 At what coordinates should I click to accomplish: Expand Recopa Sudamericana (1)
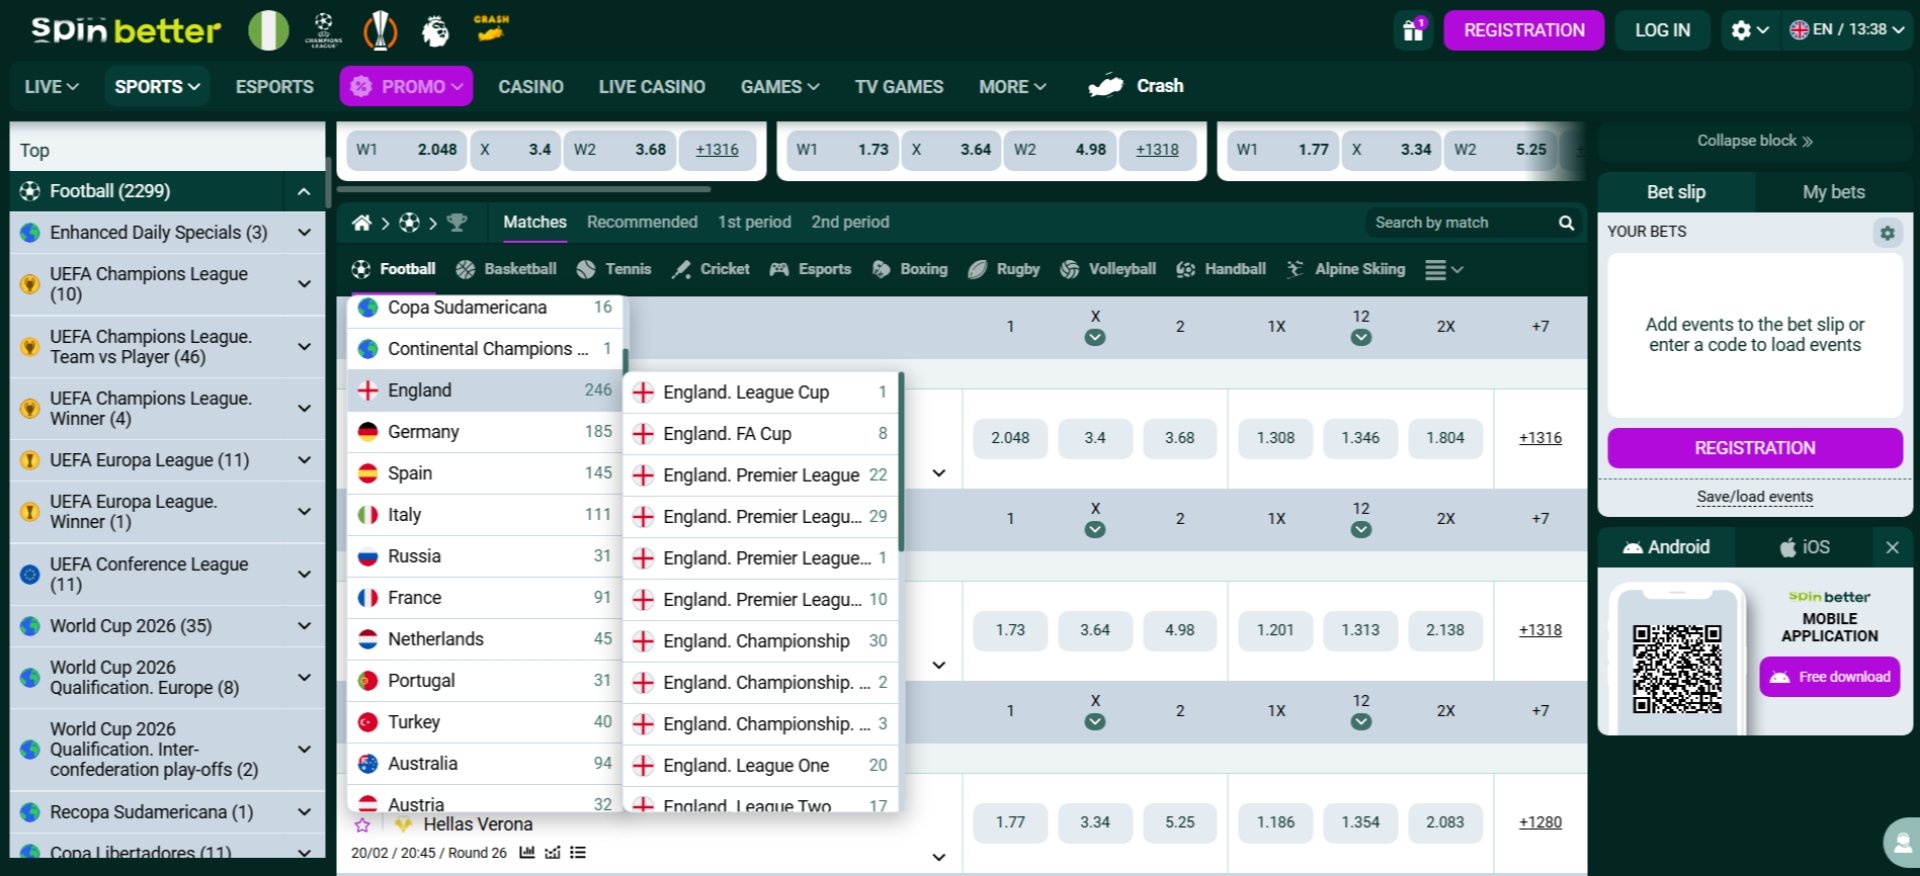(x=304, y=812)
